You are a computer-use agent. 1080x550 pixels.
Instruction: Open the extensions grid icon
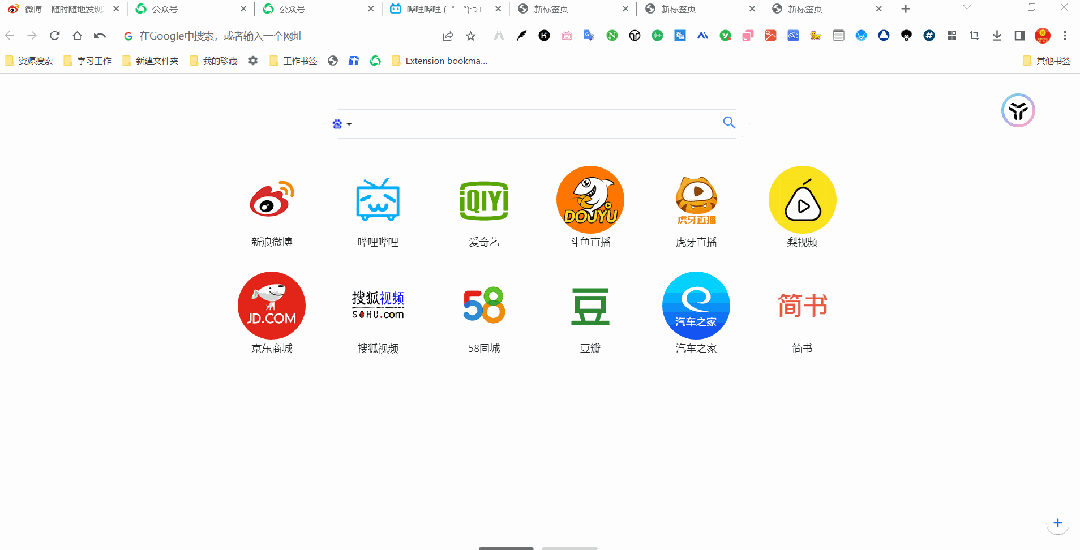[952, 36]
